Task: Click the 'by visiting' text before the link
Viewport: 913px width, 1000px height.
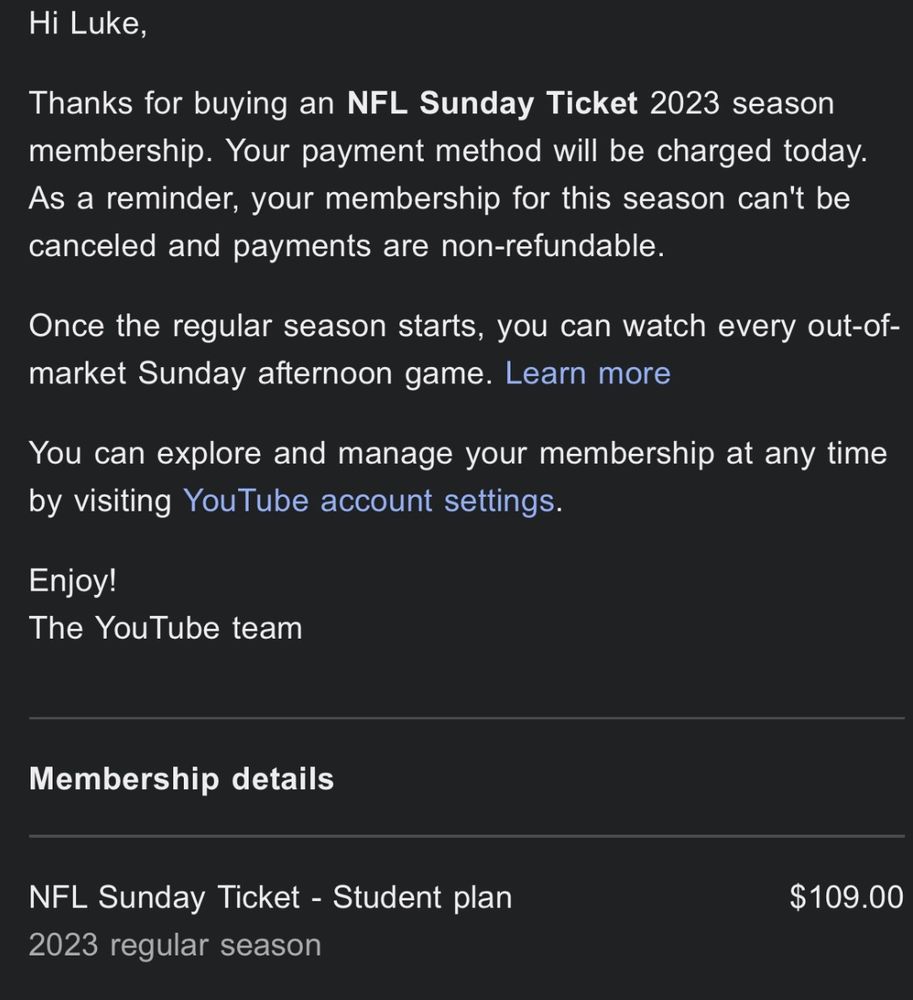Action: pyautogui.click(x=100, y=501)
